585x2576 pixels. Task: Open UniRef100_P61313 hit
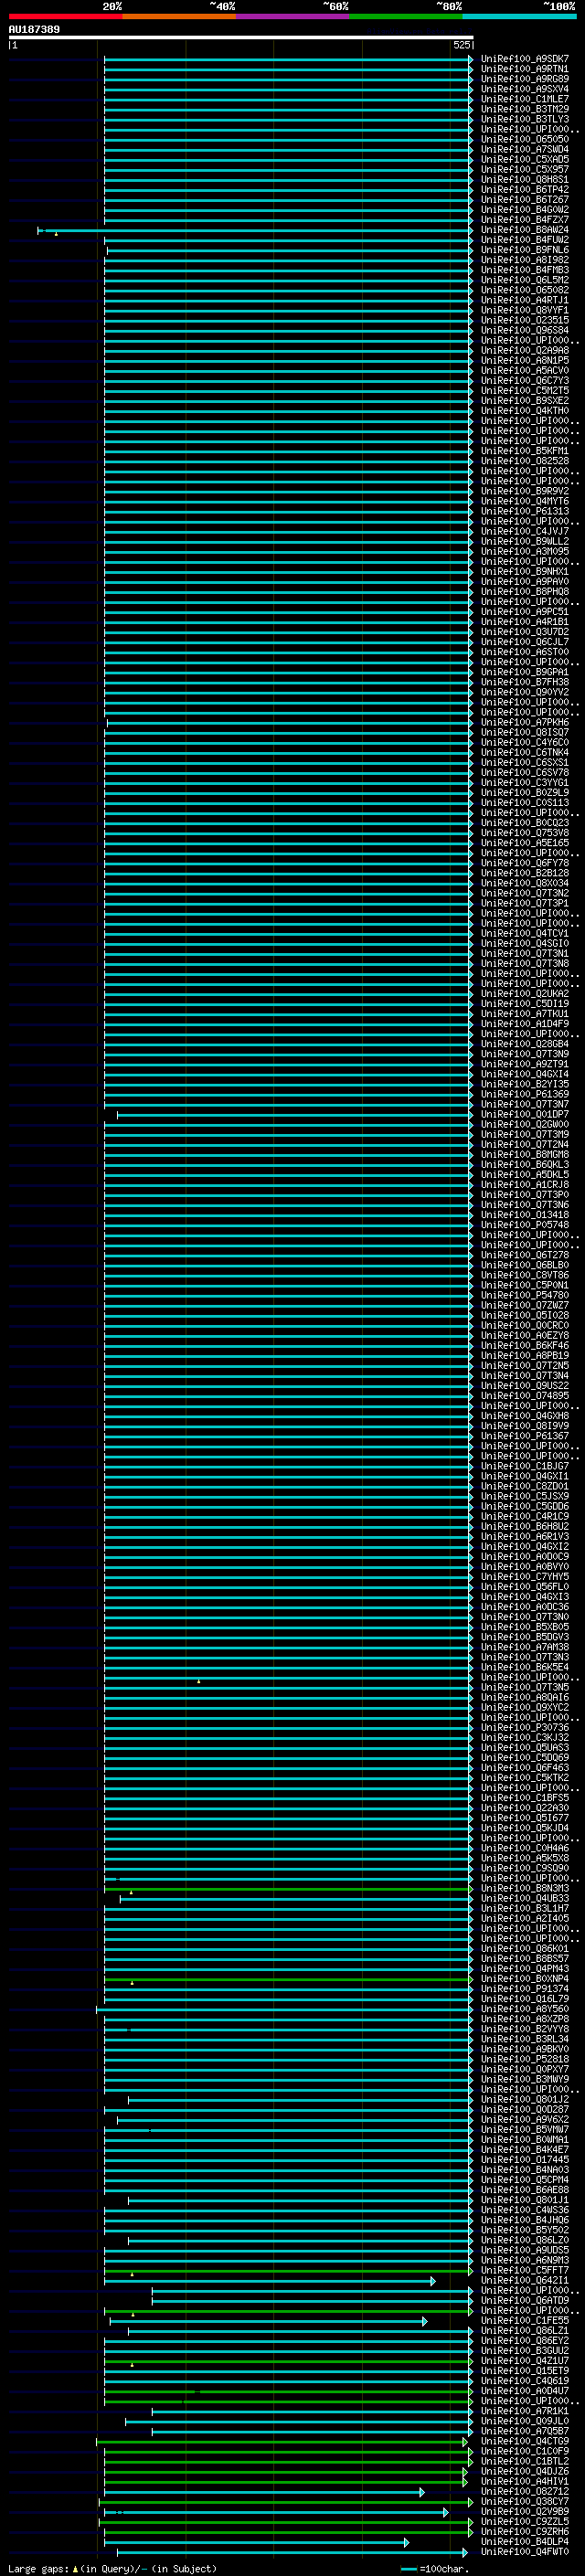(x=524, y=511)
